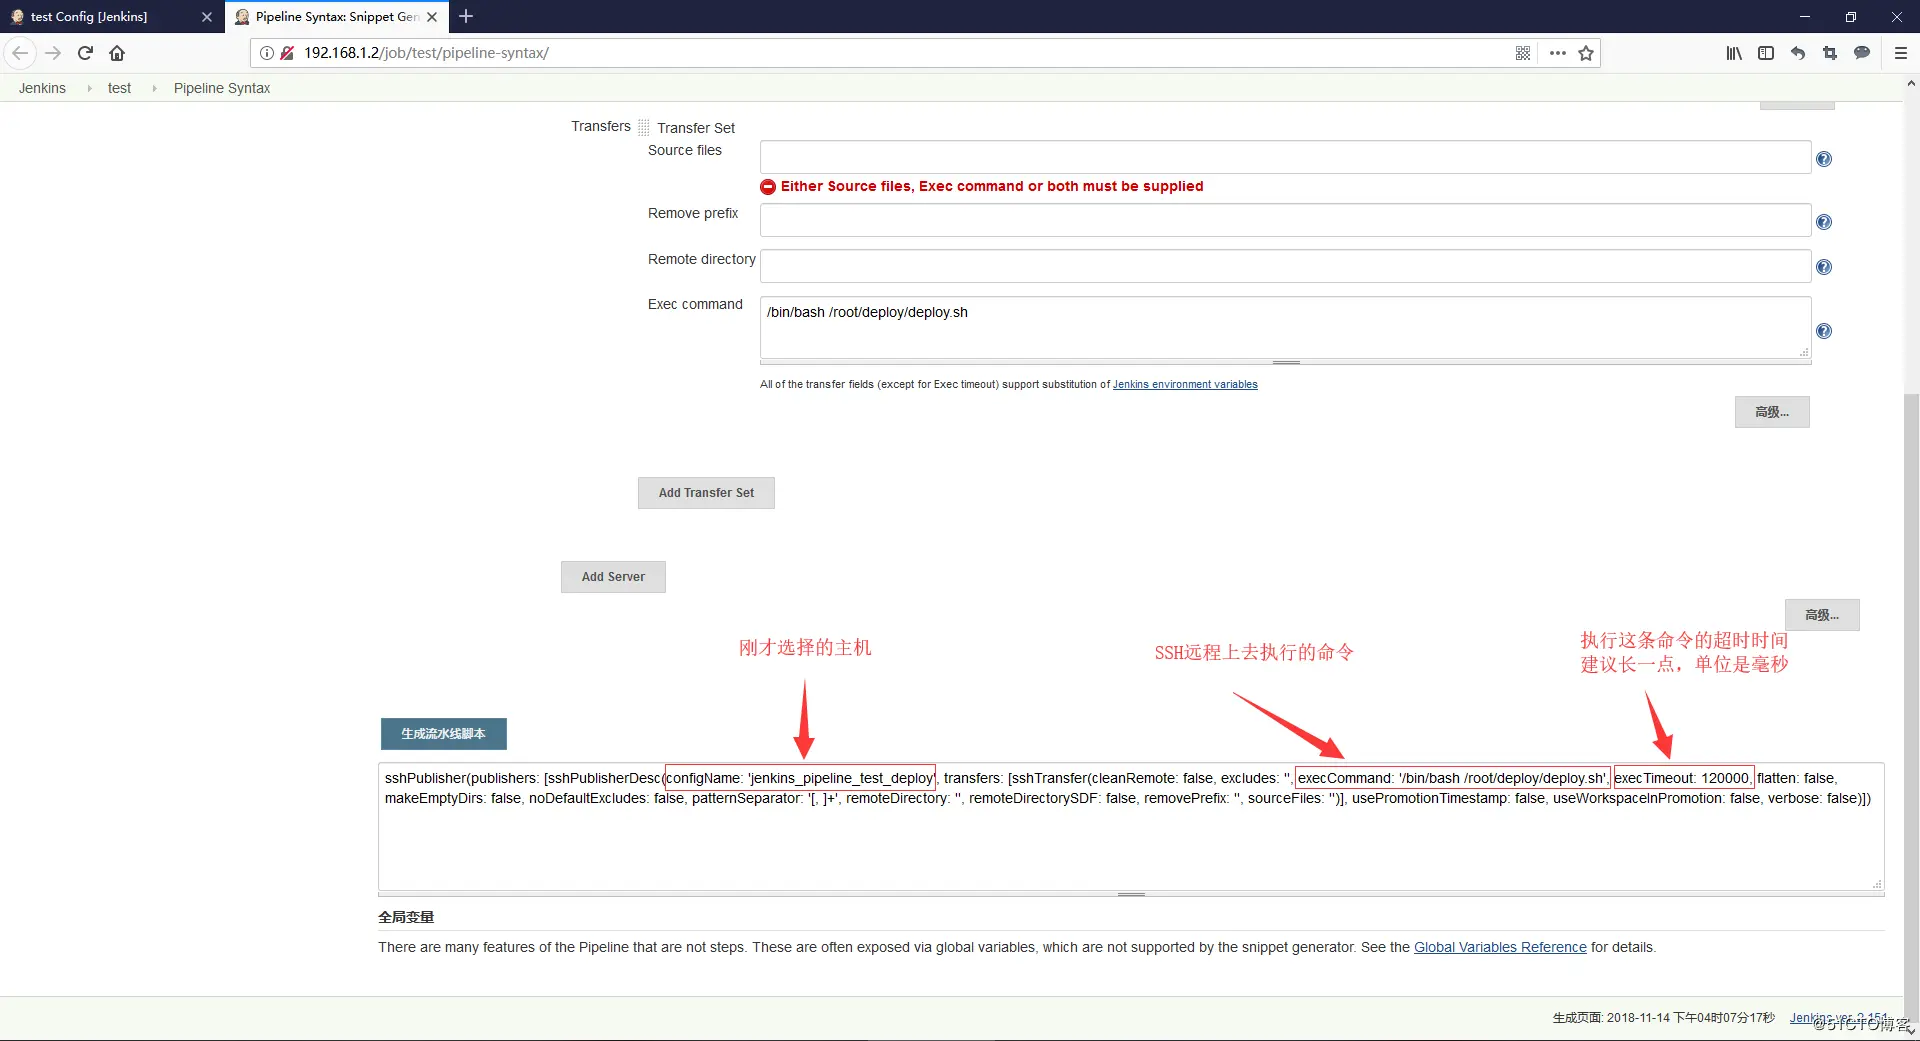The width and height of the screenshot is (1920, 1041).
Task: Click the browser forward arrow
Action: (x=53, y=53)
